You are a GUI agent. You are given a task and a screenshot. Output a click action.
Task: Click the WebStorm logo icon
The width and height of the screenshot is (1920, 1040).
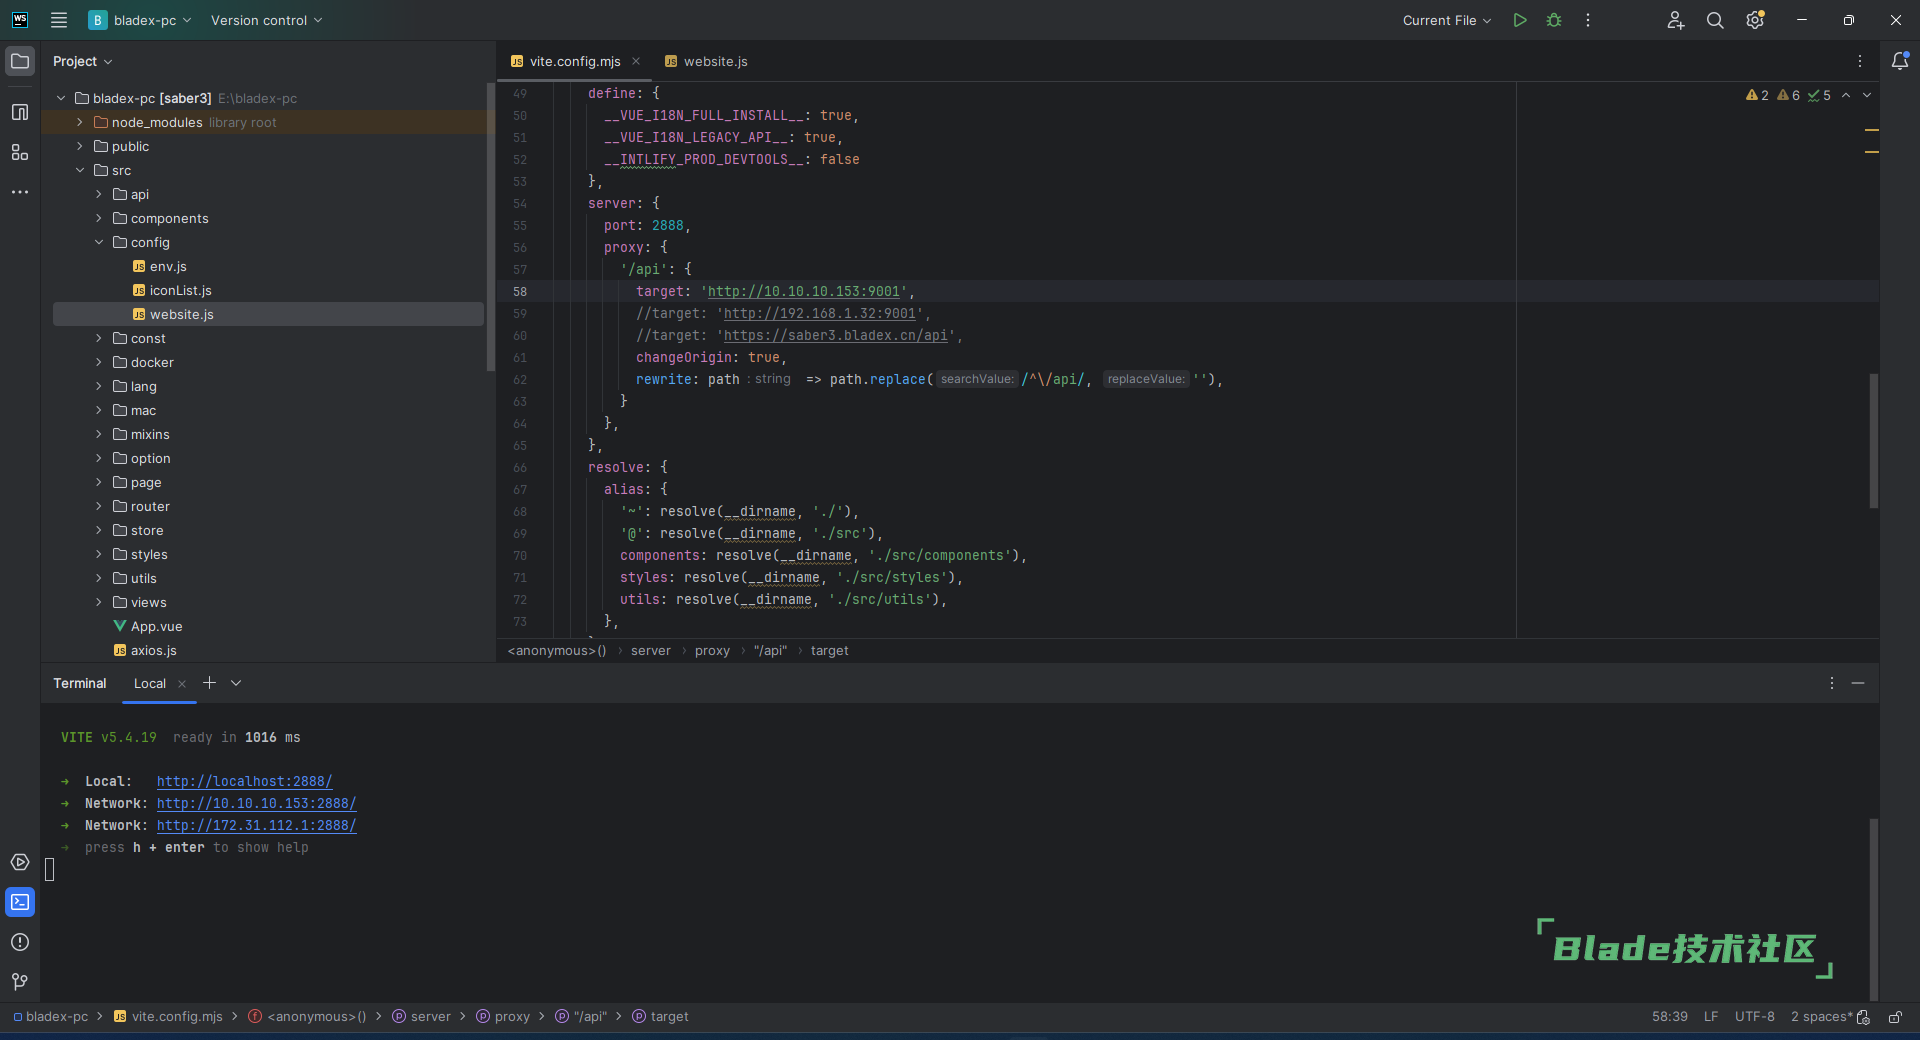20,20
